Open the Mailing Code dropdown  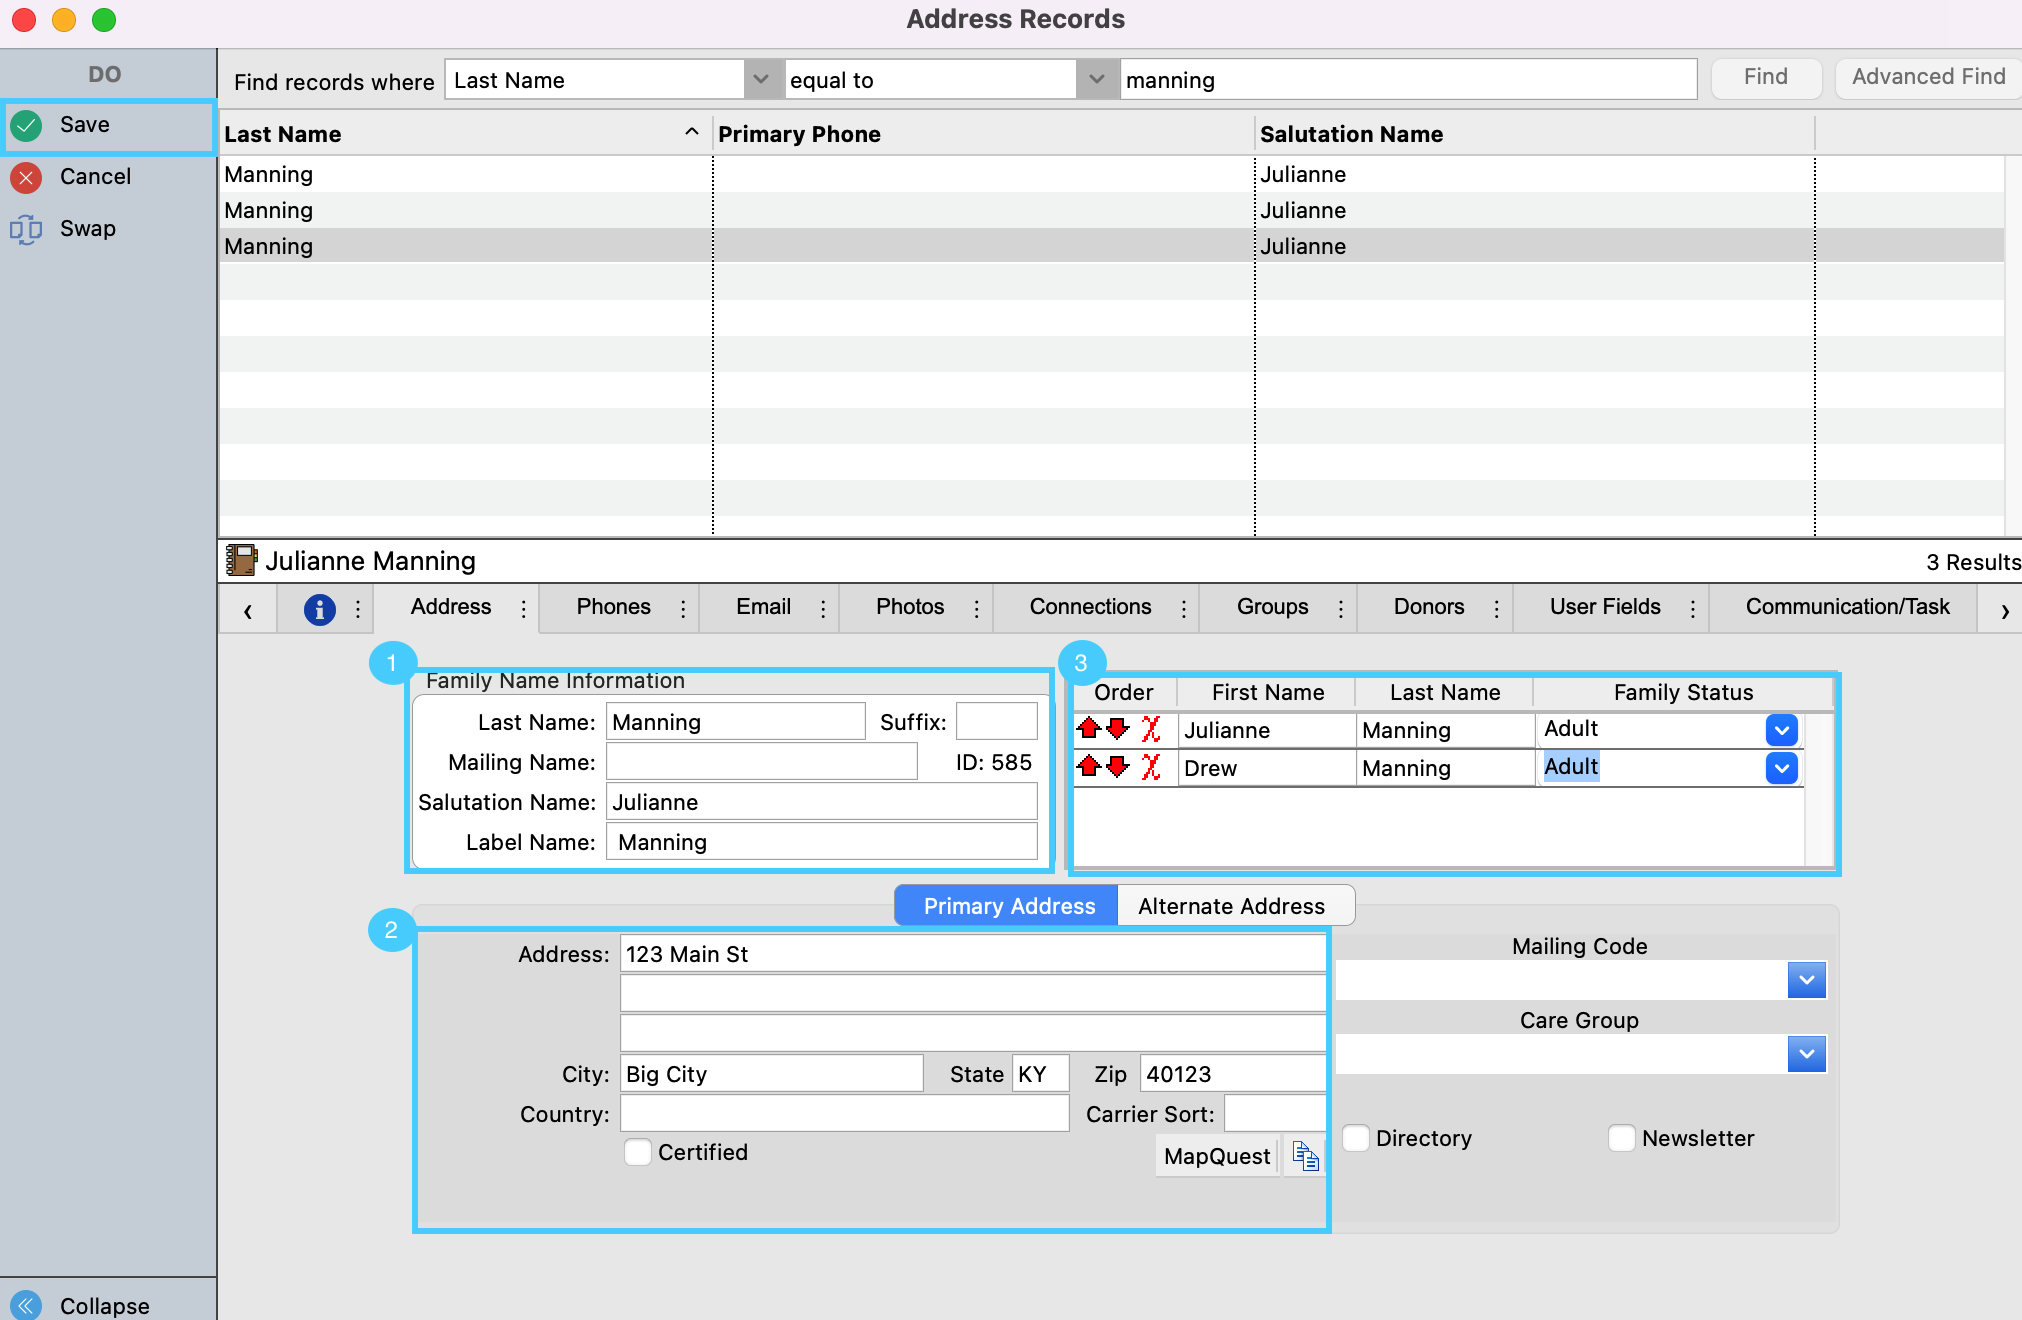coord(1806,980)
